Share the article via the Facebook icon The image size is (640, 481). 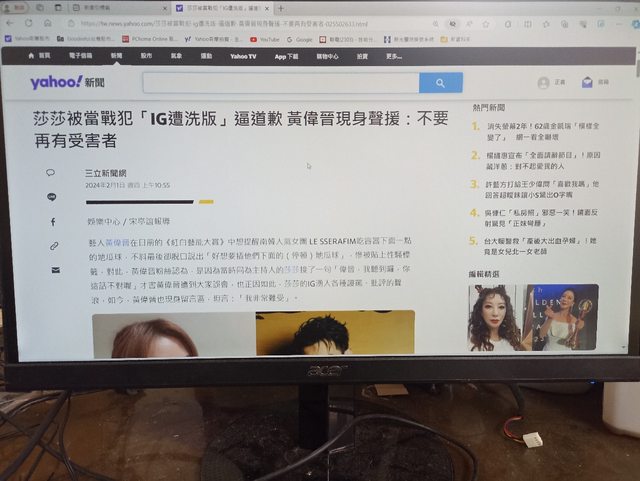(53, 222)
